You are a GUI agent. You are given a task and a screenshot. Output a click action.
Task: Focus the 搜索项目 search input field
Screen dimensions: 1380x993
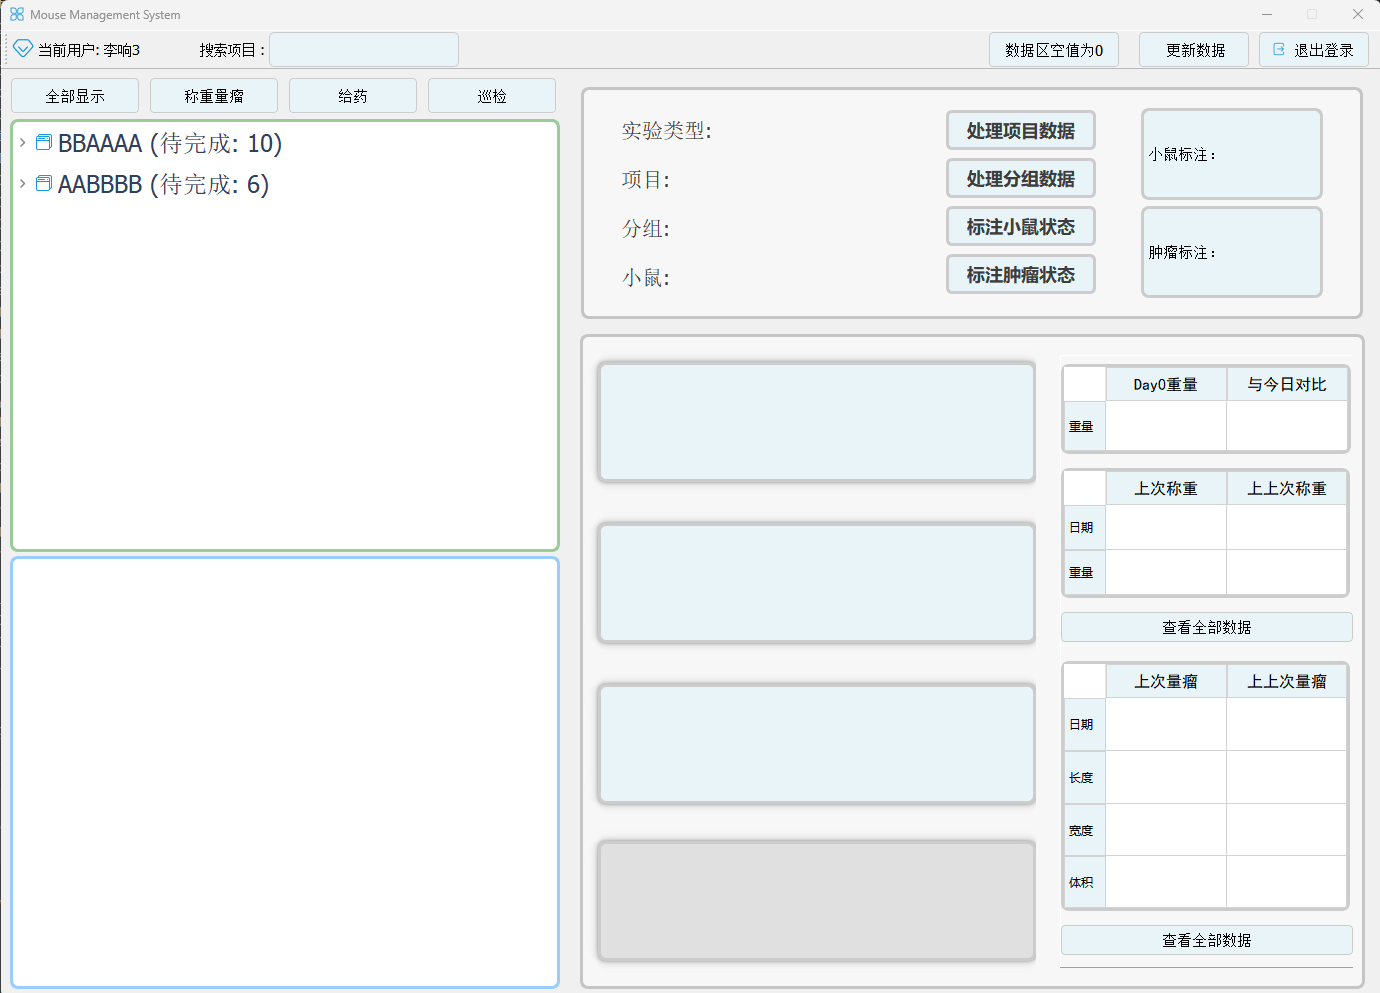(x=364, y=50)
